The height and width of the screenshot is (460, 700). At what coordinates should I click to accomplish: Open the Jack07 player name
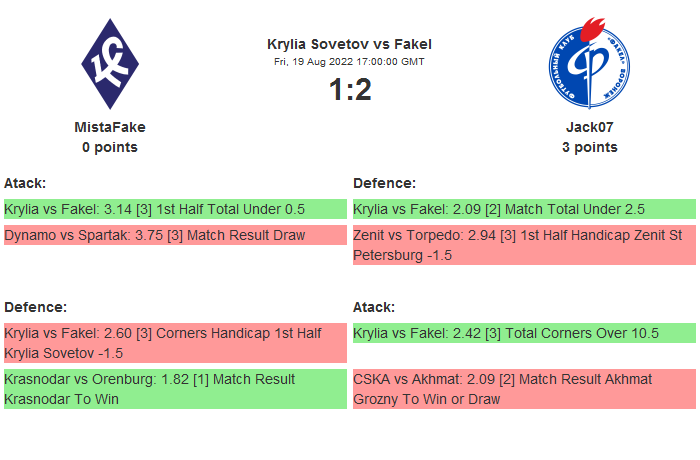pyautogui.click(x=589, y=127)
